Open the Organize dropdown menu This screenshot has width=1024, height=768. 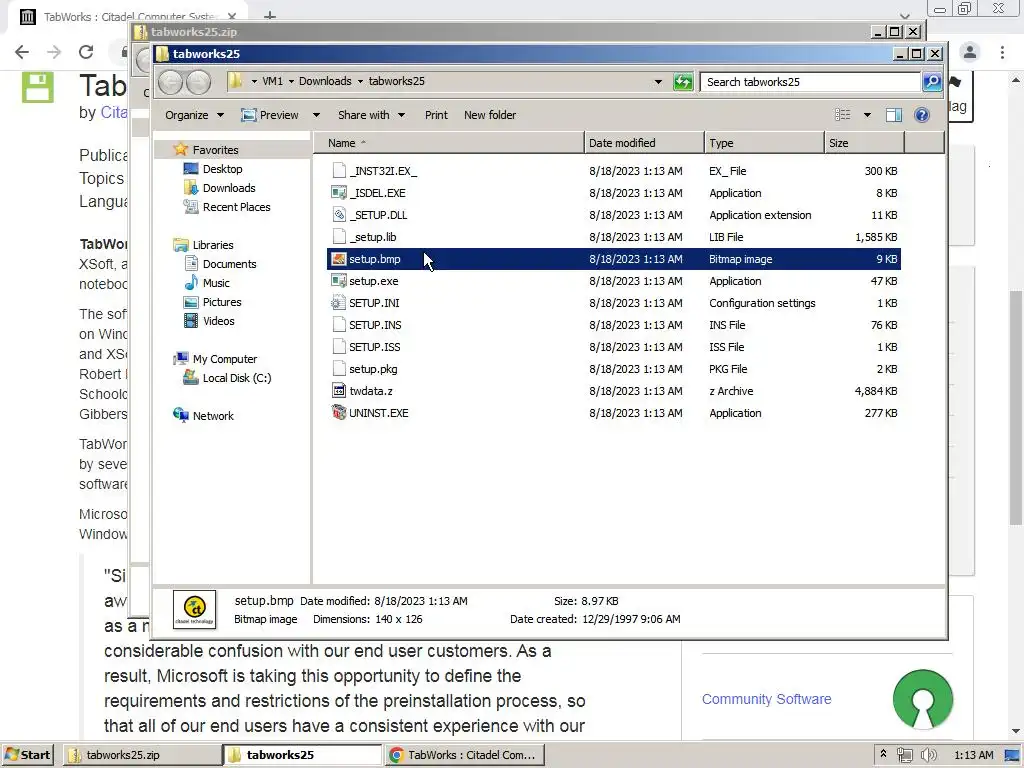tap(195, 115)
